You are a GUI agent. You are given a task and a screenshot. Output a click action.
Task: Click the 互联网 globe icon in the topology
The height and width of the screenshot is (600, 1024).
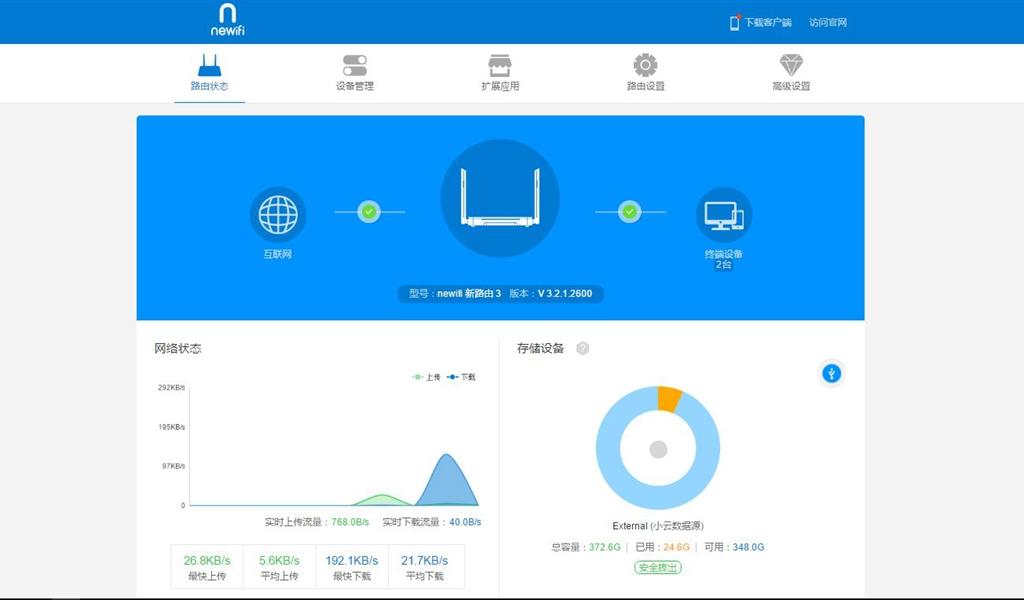tap(277, 212)
